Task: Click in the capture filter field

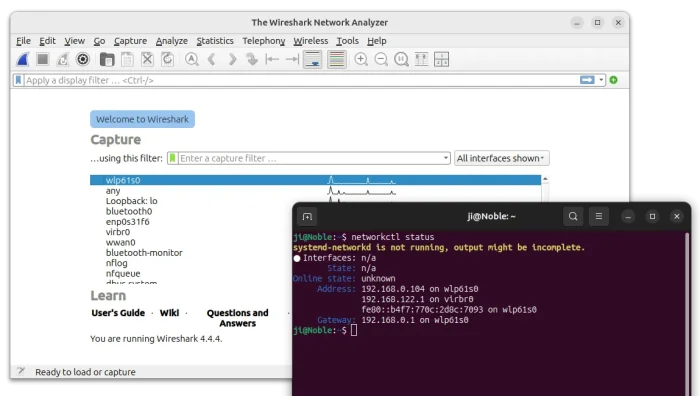Action: 310,158
